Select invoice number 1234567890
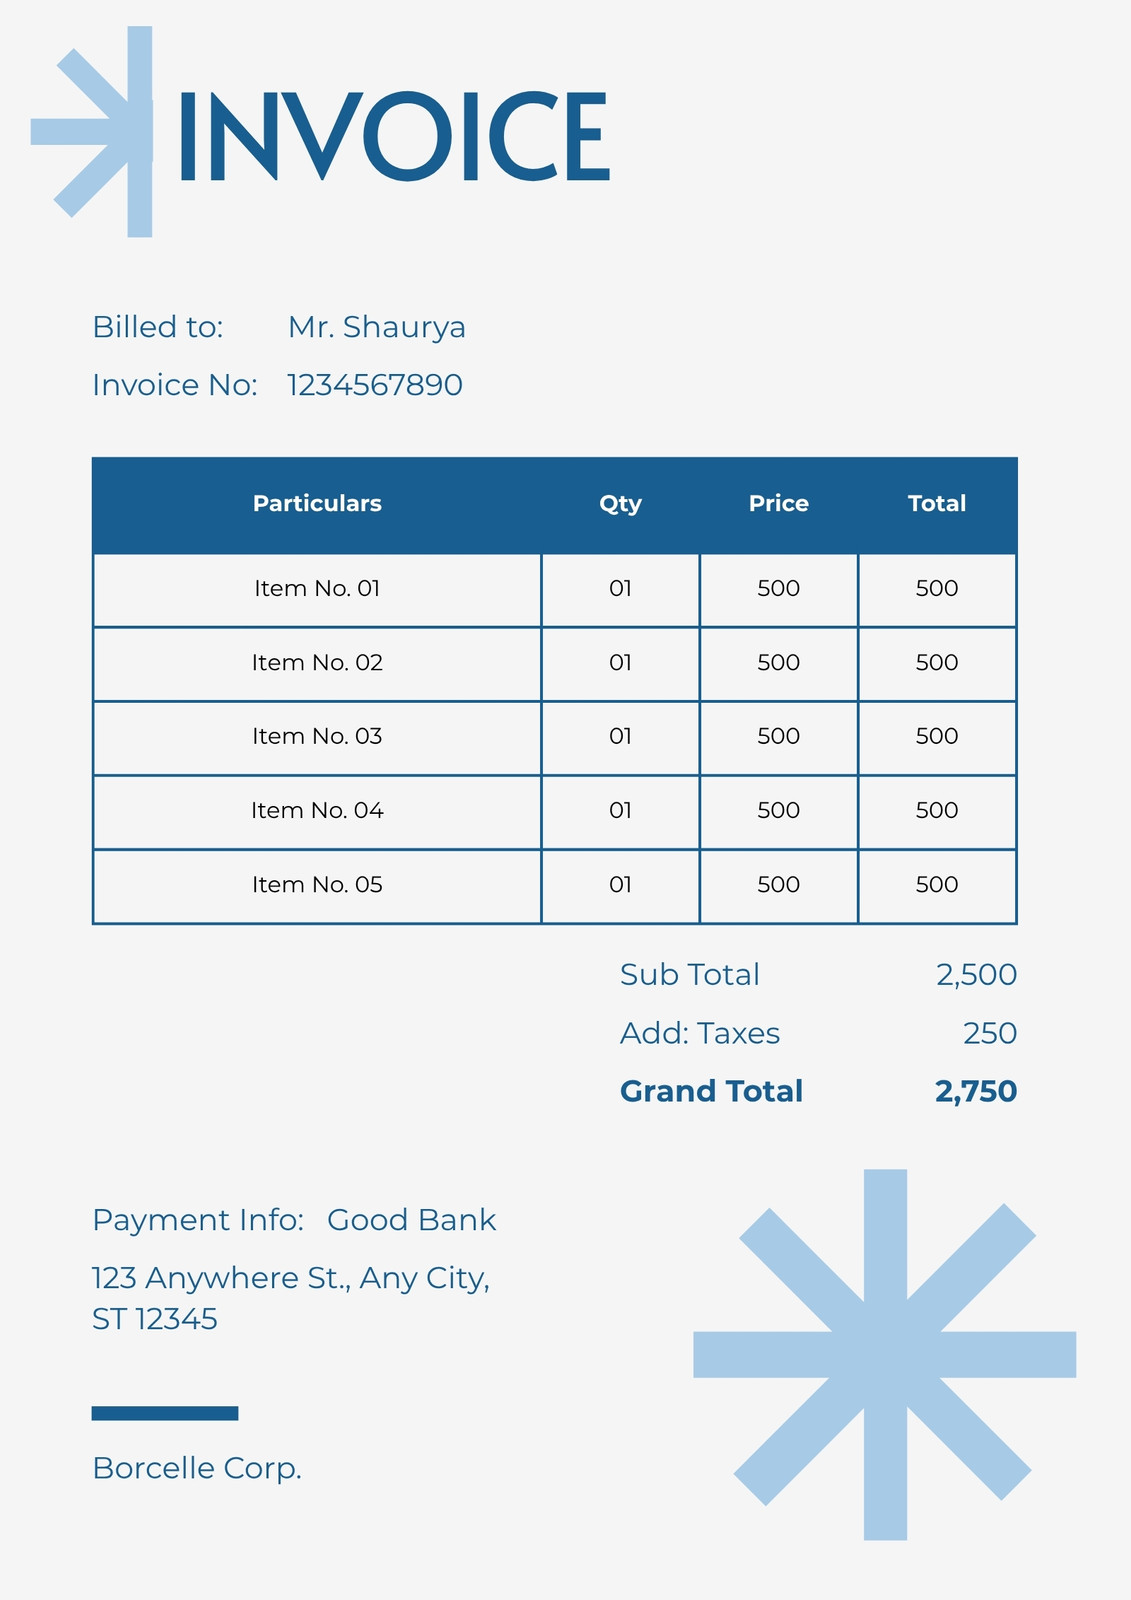1131x1600 pixels. pyautogui.click(x=375, y=385)
